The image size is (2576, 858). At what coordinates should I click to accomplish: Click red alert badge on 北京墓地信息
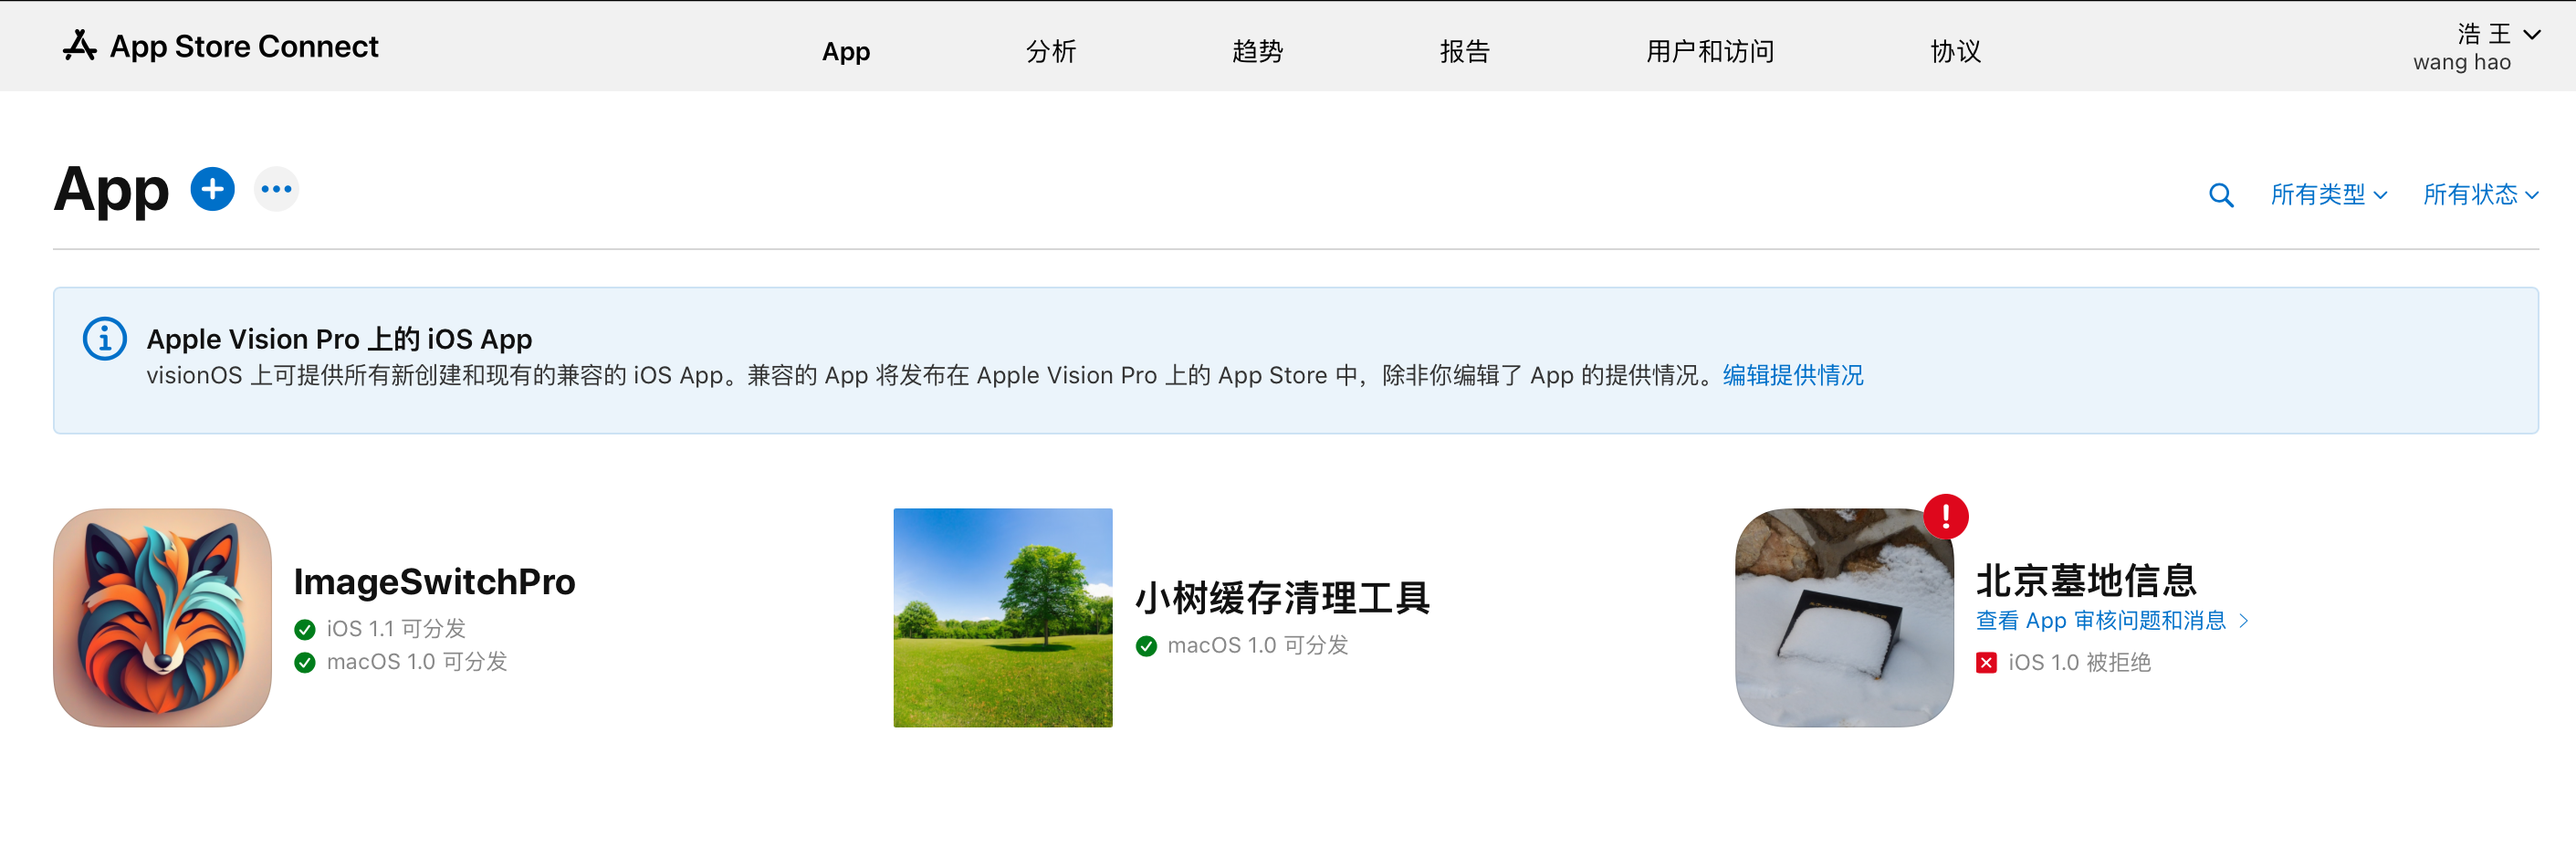tap(1945, 517)
